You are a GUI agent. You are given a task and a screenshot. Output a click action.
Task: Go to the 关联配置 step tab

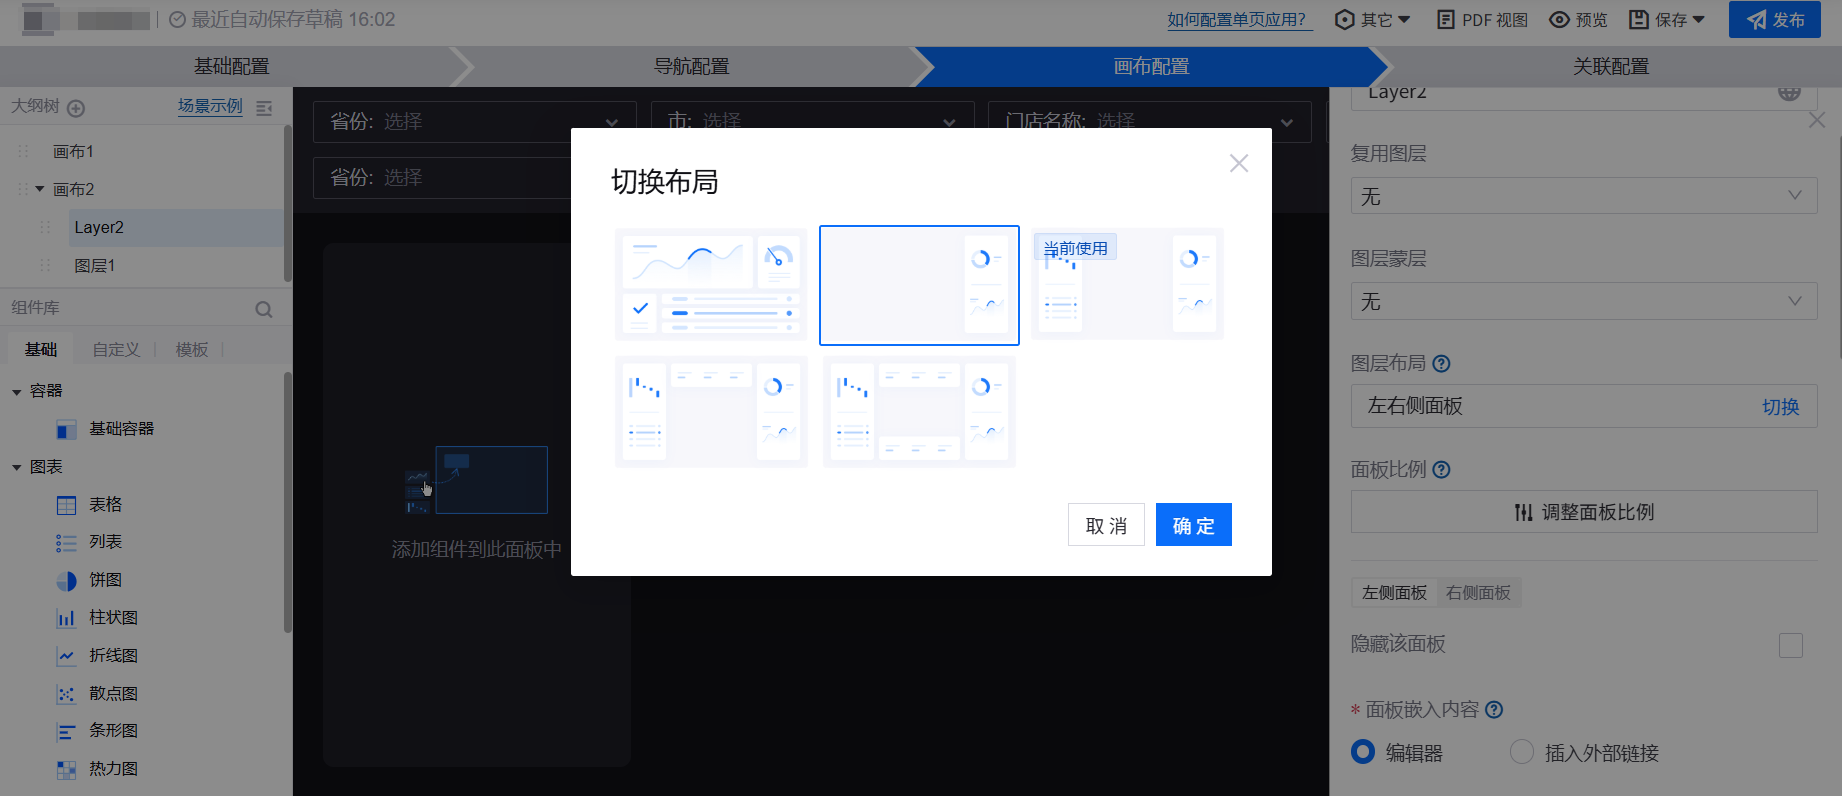[x=1610, y=67]
